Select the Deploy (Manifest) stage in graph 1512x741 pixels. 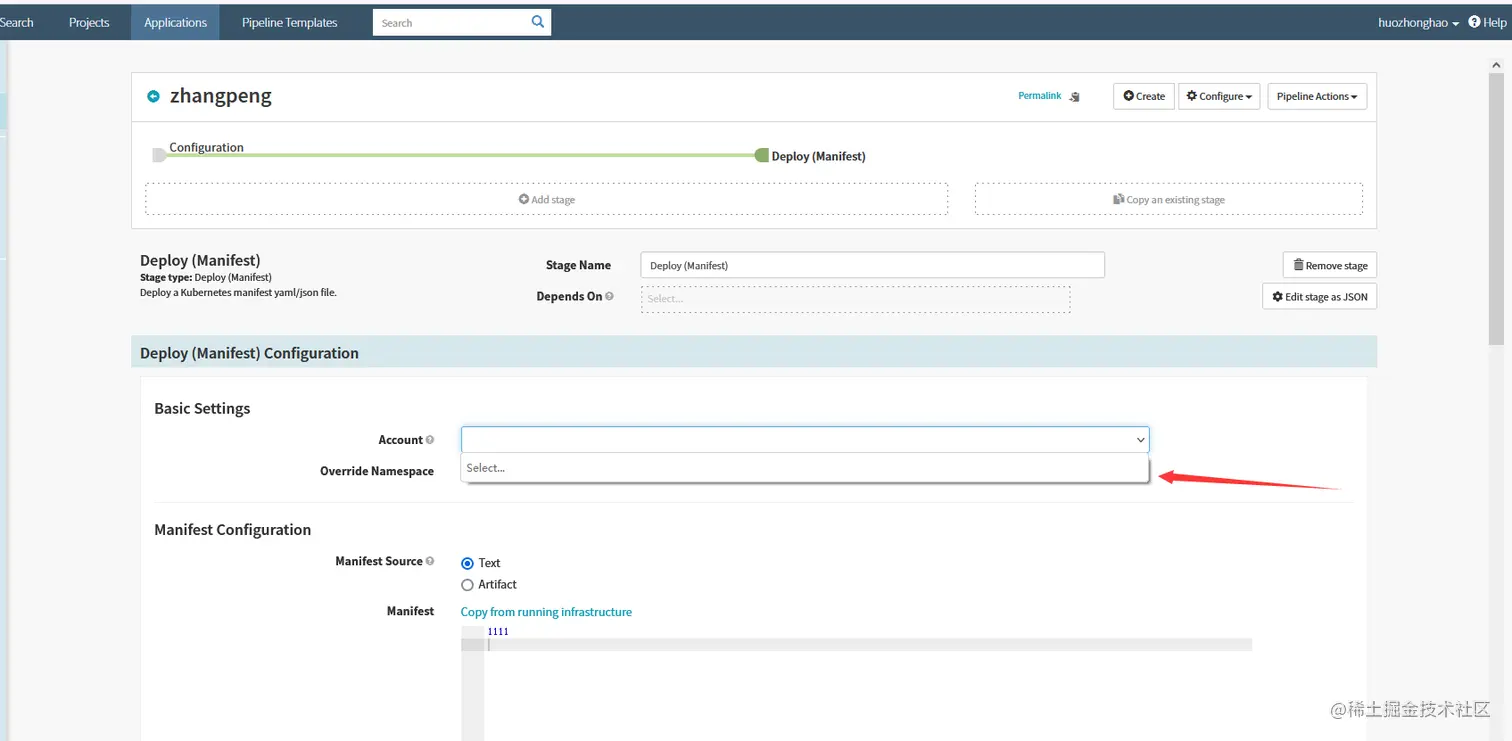click(811, 156)
